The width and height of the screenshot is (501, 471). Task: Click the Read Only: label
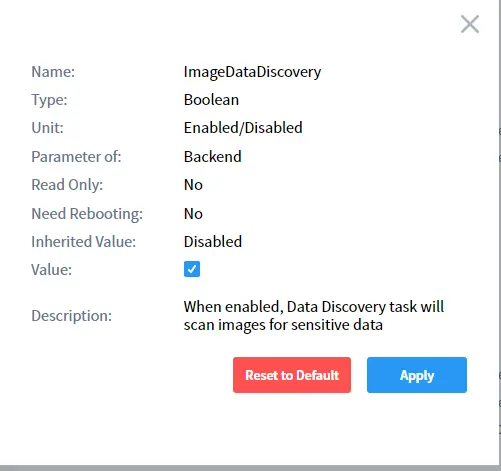coord(67,185)
